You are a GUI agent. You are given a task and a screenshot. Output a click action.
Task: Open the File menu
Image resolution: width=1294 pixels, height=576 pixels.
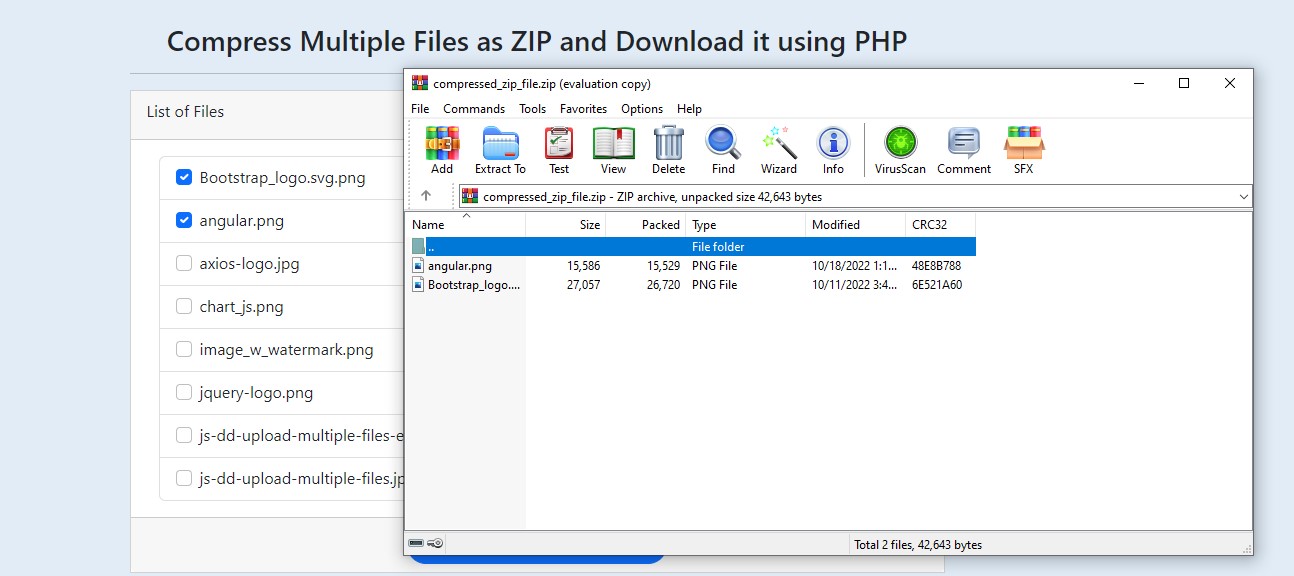420,109
